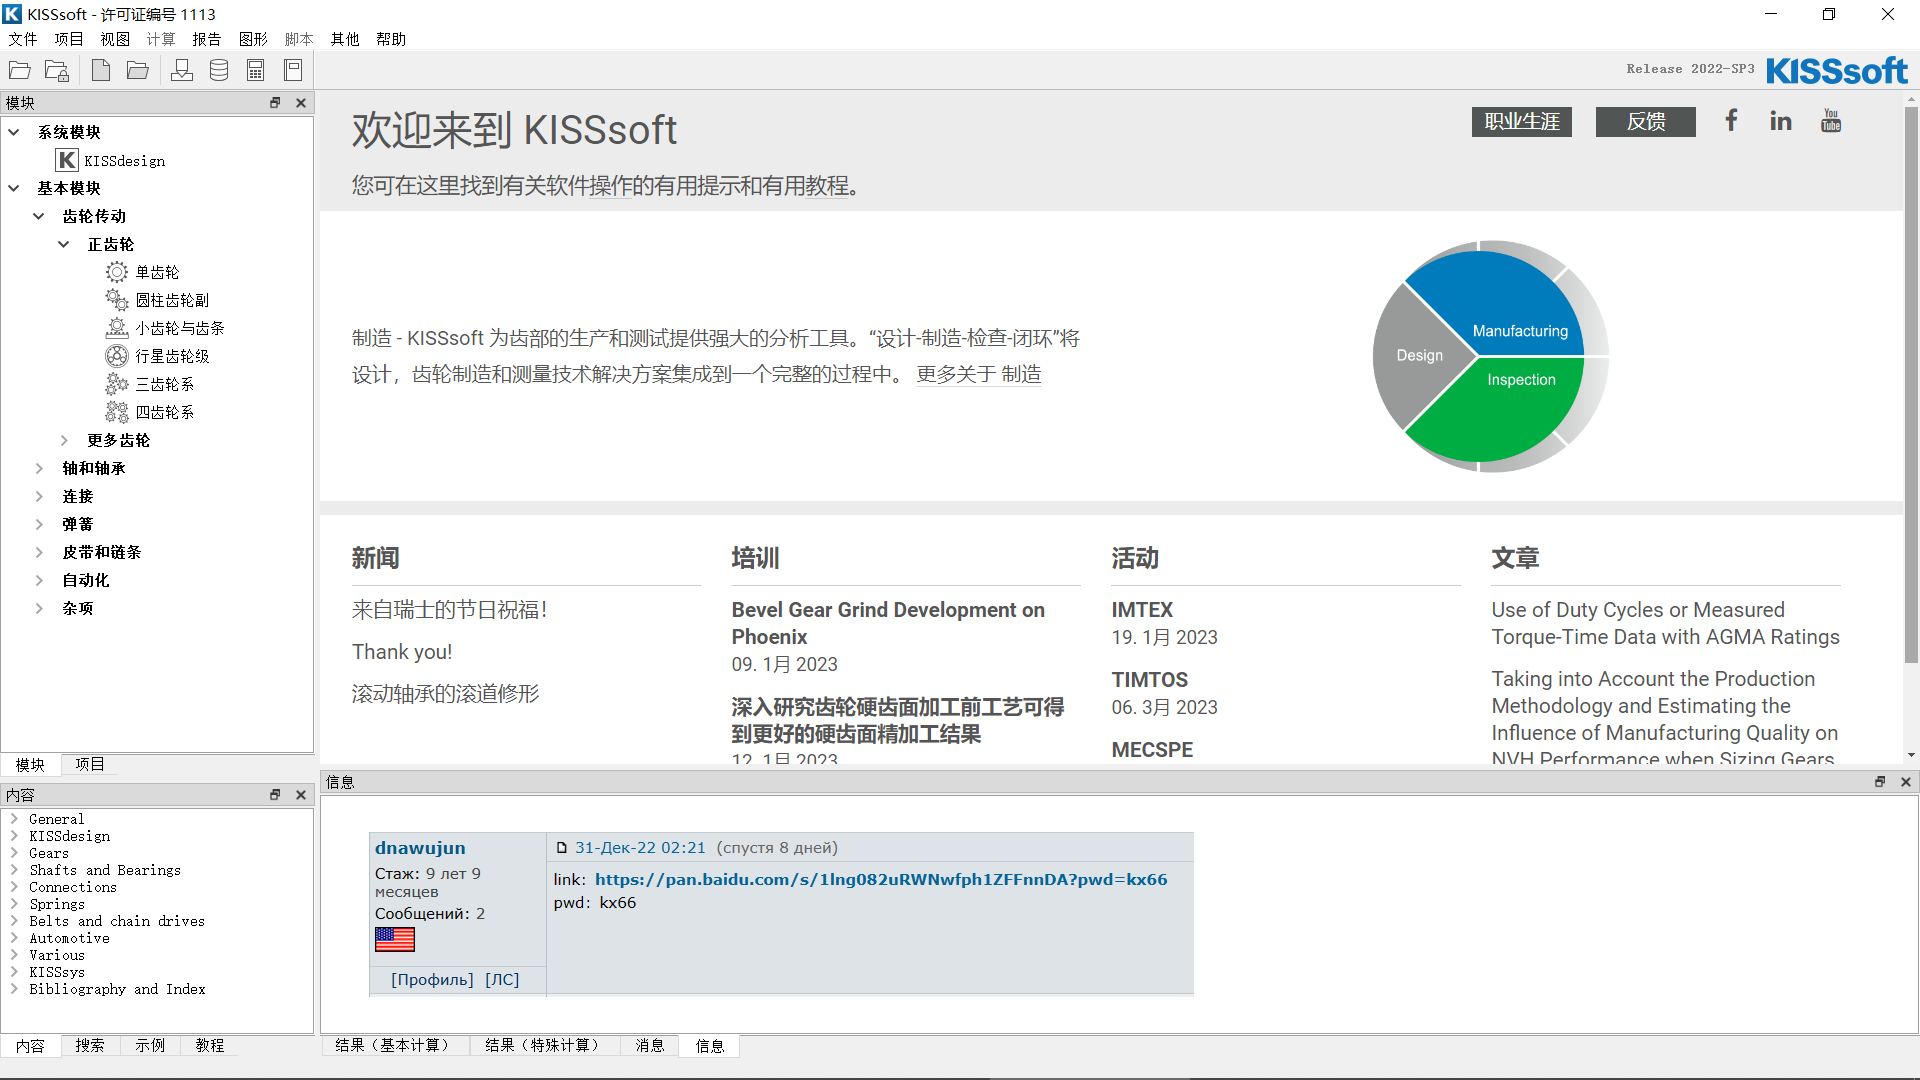Switch to the 教程 tab
The height and width of the screenshot is (1080, 1920).
tap(210, 1045)
